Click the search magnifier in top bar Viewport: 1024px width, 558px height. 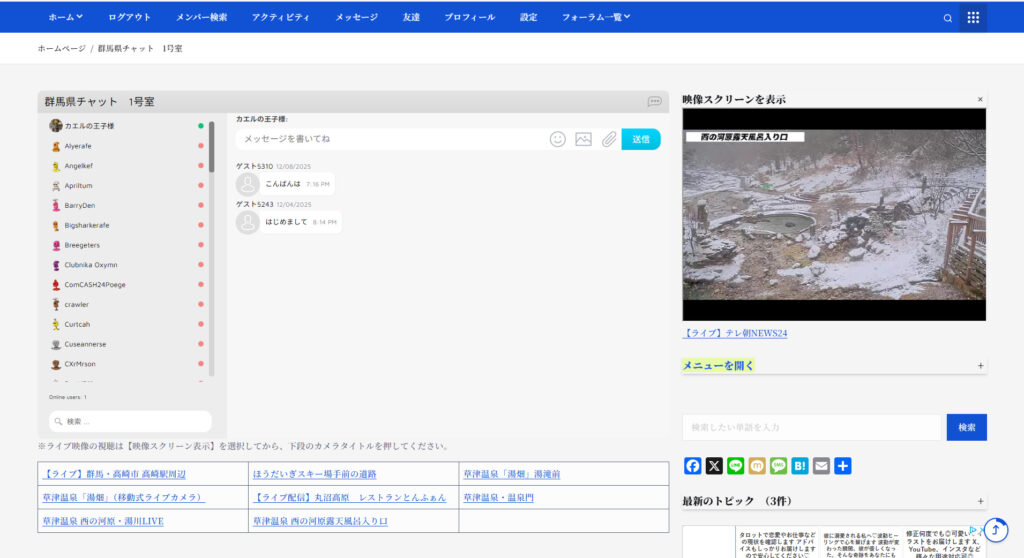pyautogui.click(x=948, y=18)
